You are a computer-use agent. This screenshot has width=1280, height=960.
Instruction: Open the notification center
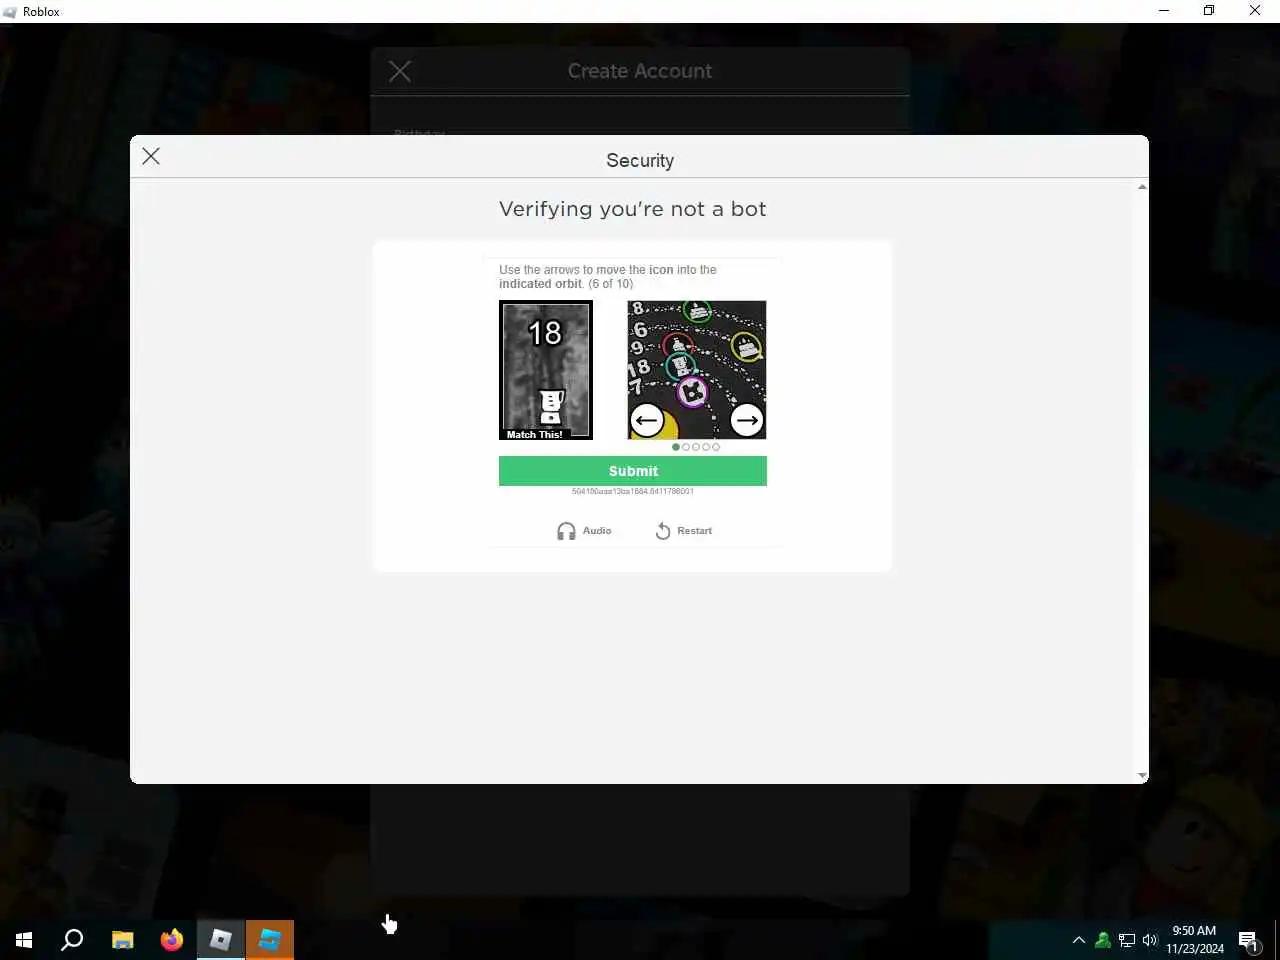(1248, 940)
